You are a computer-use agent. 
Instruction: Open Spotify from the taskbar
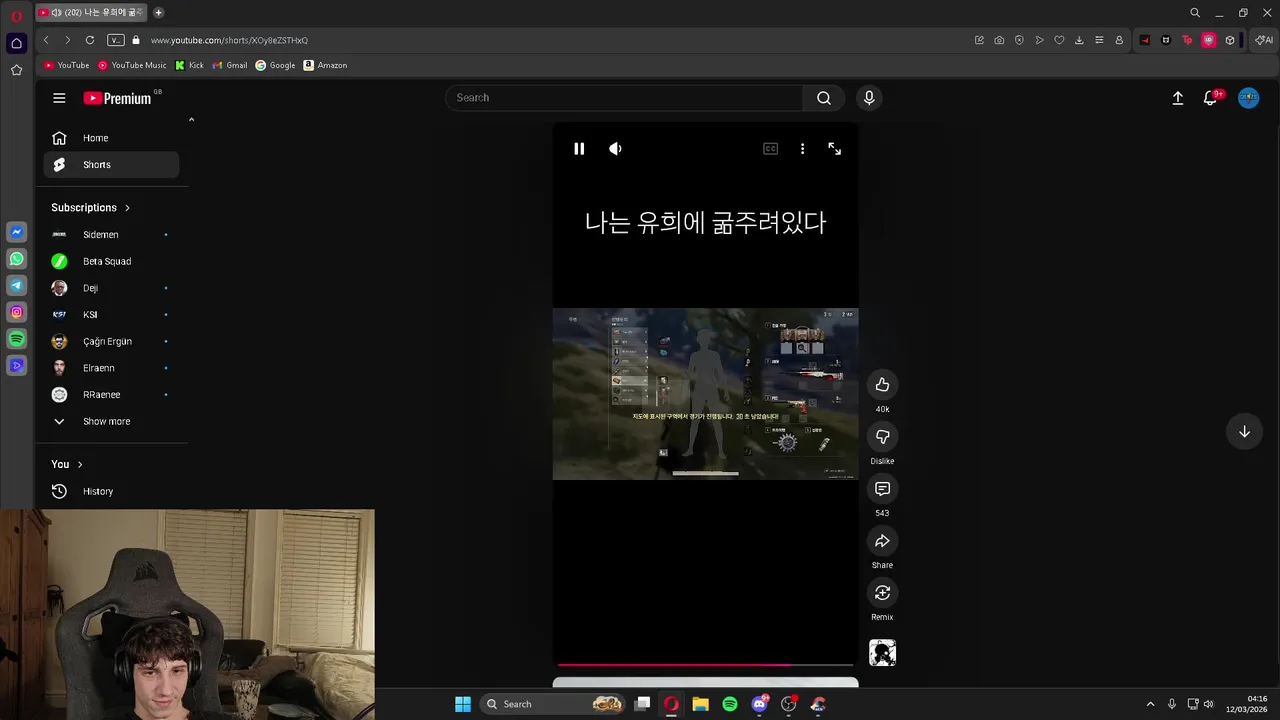tap(730, 704)
